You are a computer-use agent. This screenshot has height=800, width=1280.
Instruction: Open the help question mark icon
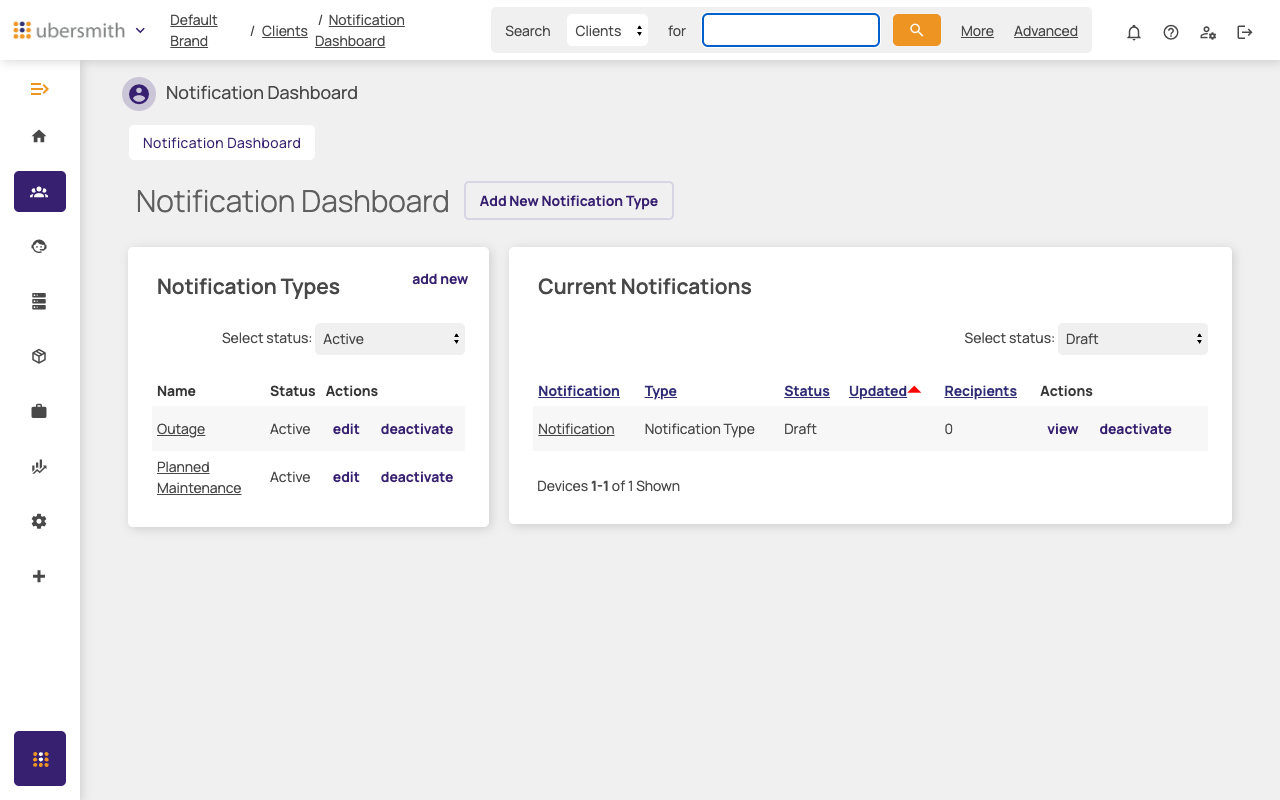pos(1171,32)
